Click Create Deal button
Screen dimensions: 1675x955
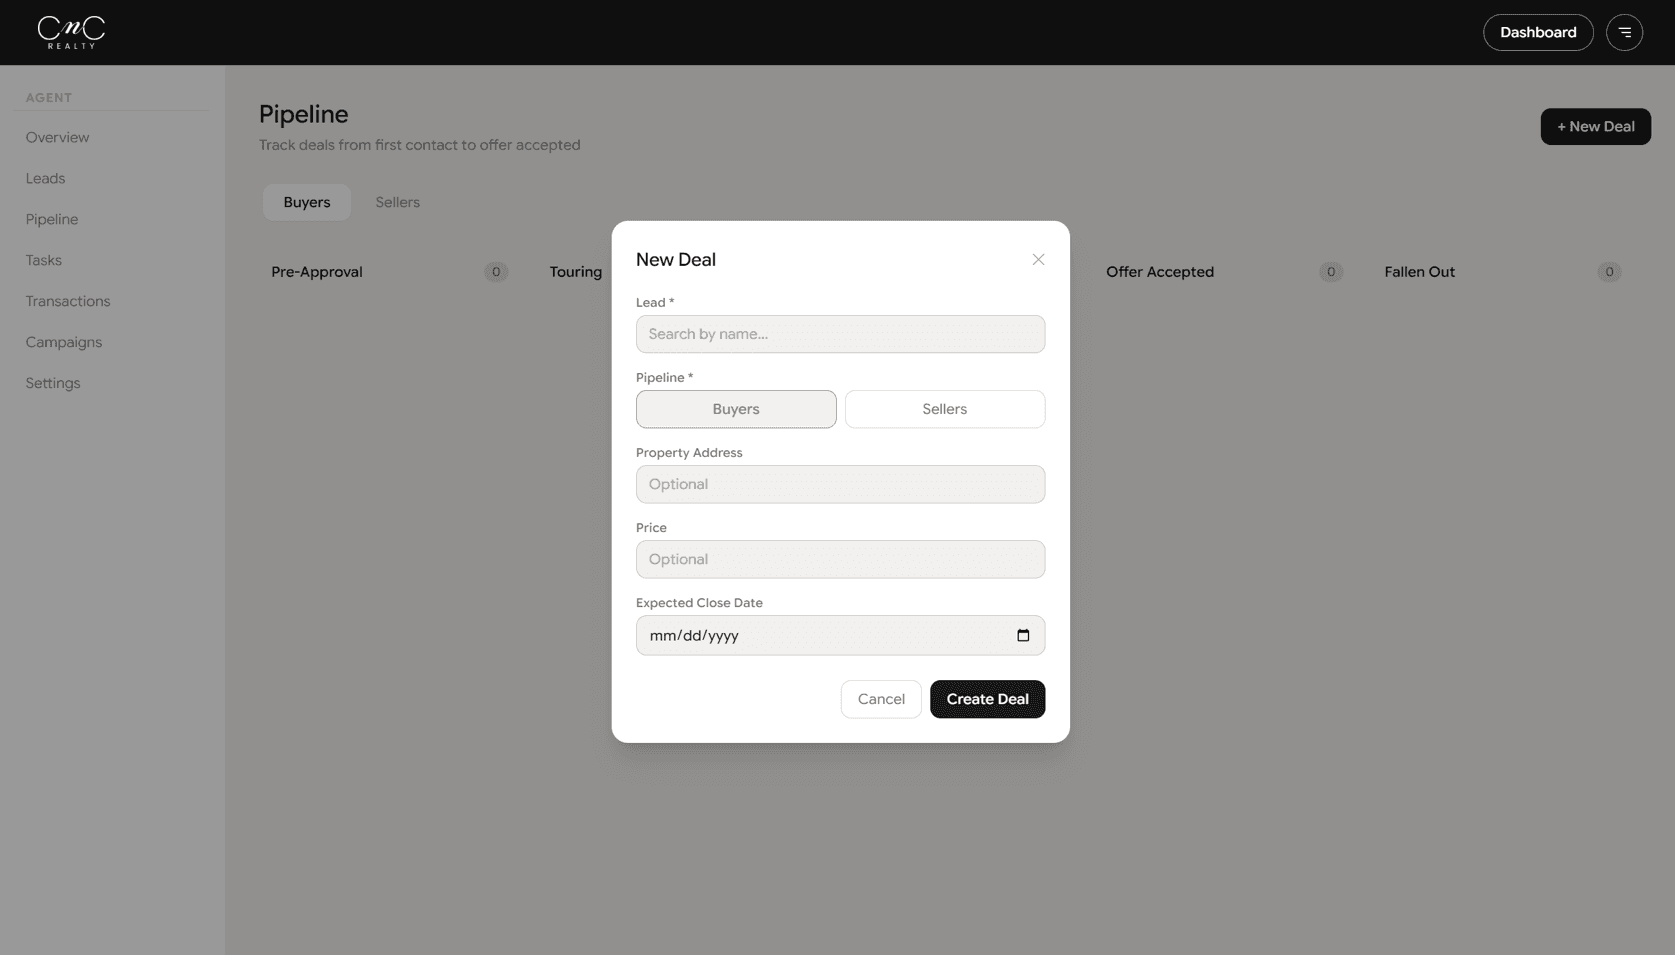point(987,699)
